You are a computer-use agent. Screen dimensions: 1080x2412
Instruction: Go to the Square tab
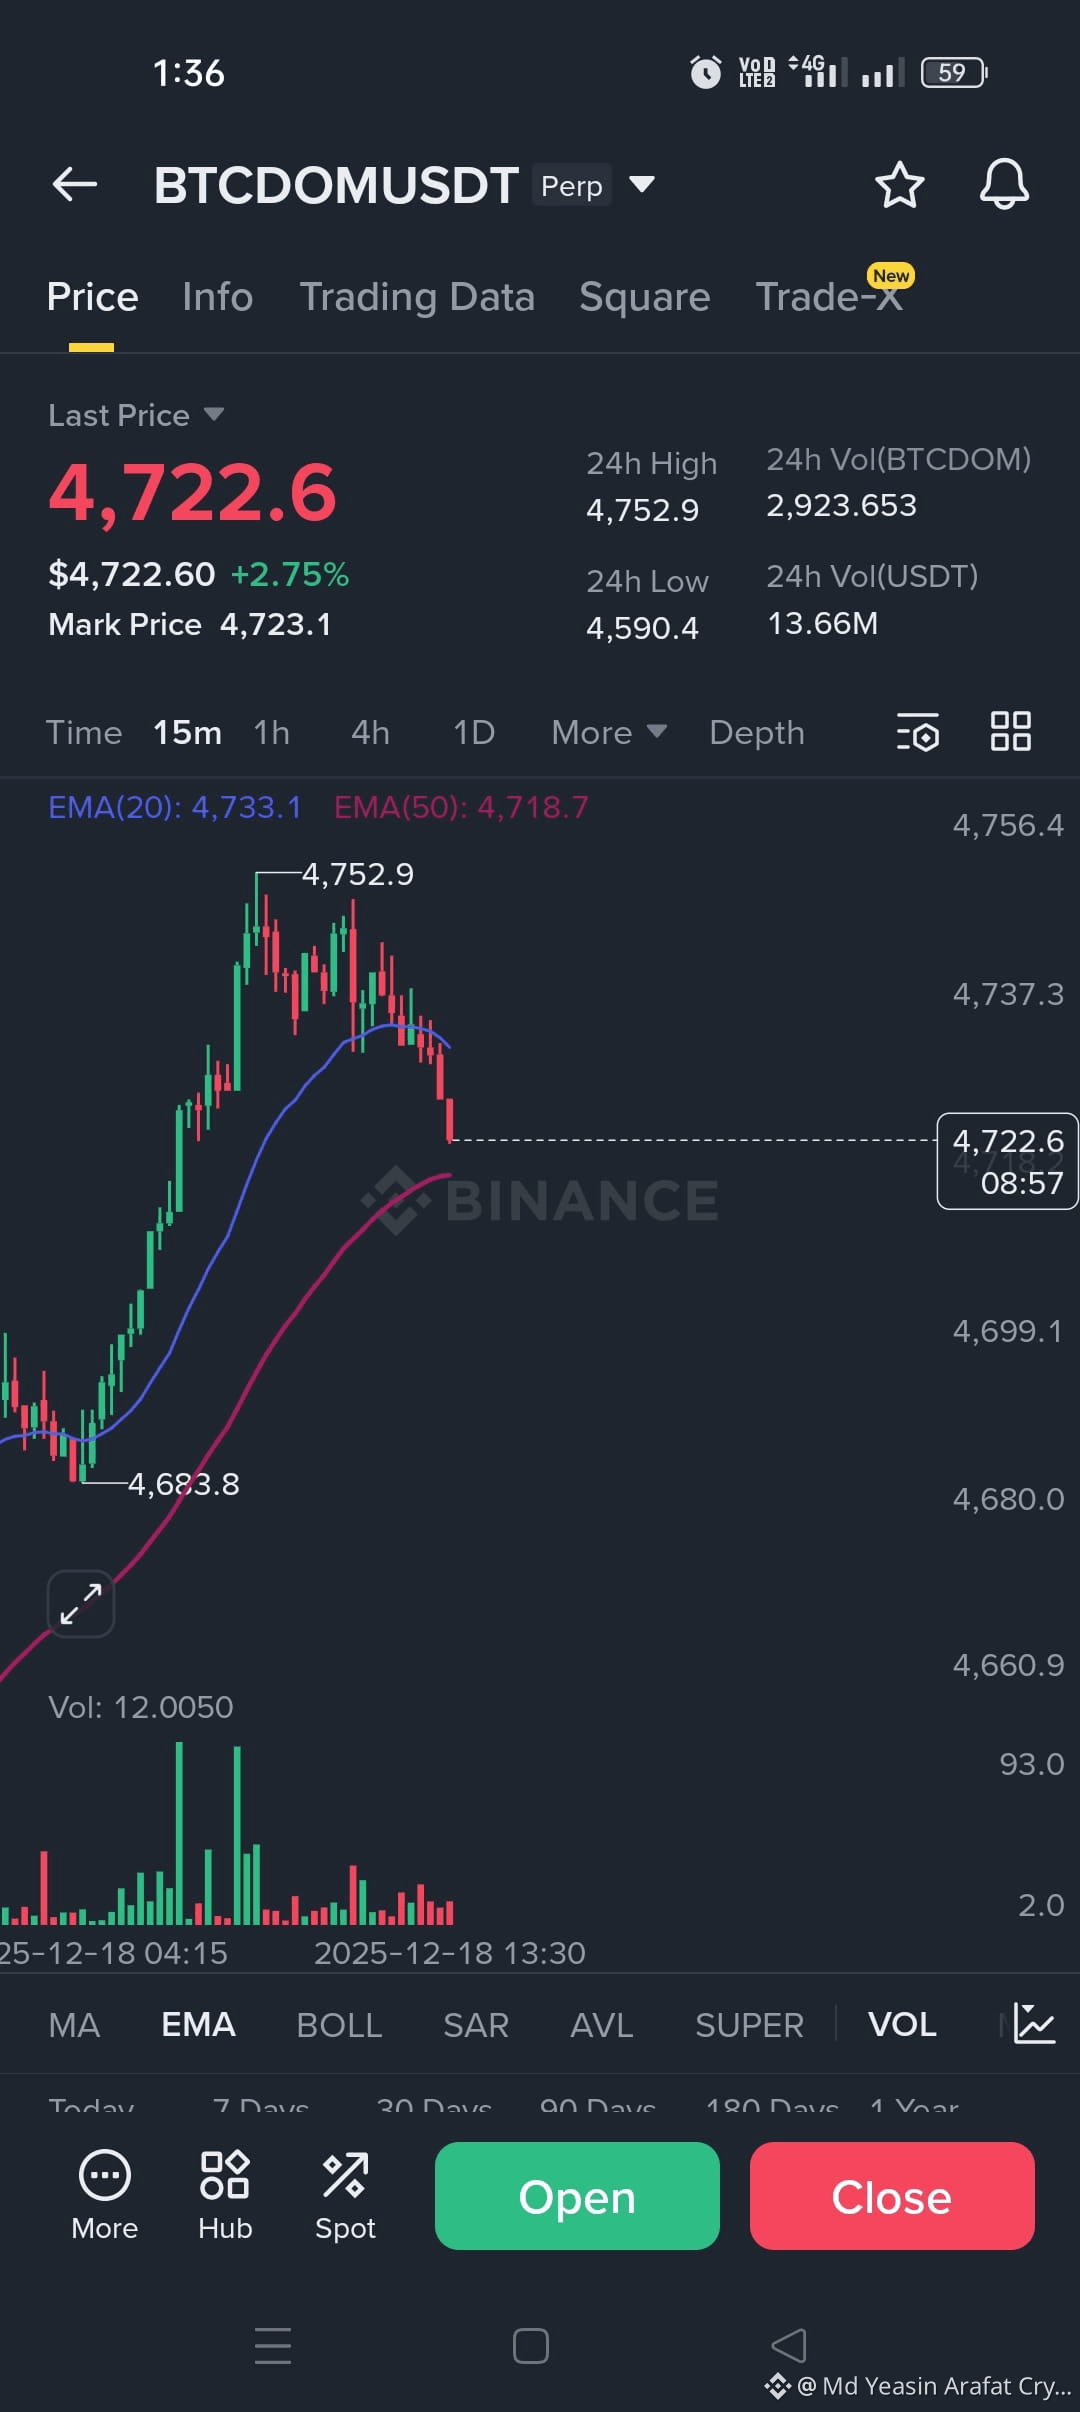(x=645, y=297)
